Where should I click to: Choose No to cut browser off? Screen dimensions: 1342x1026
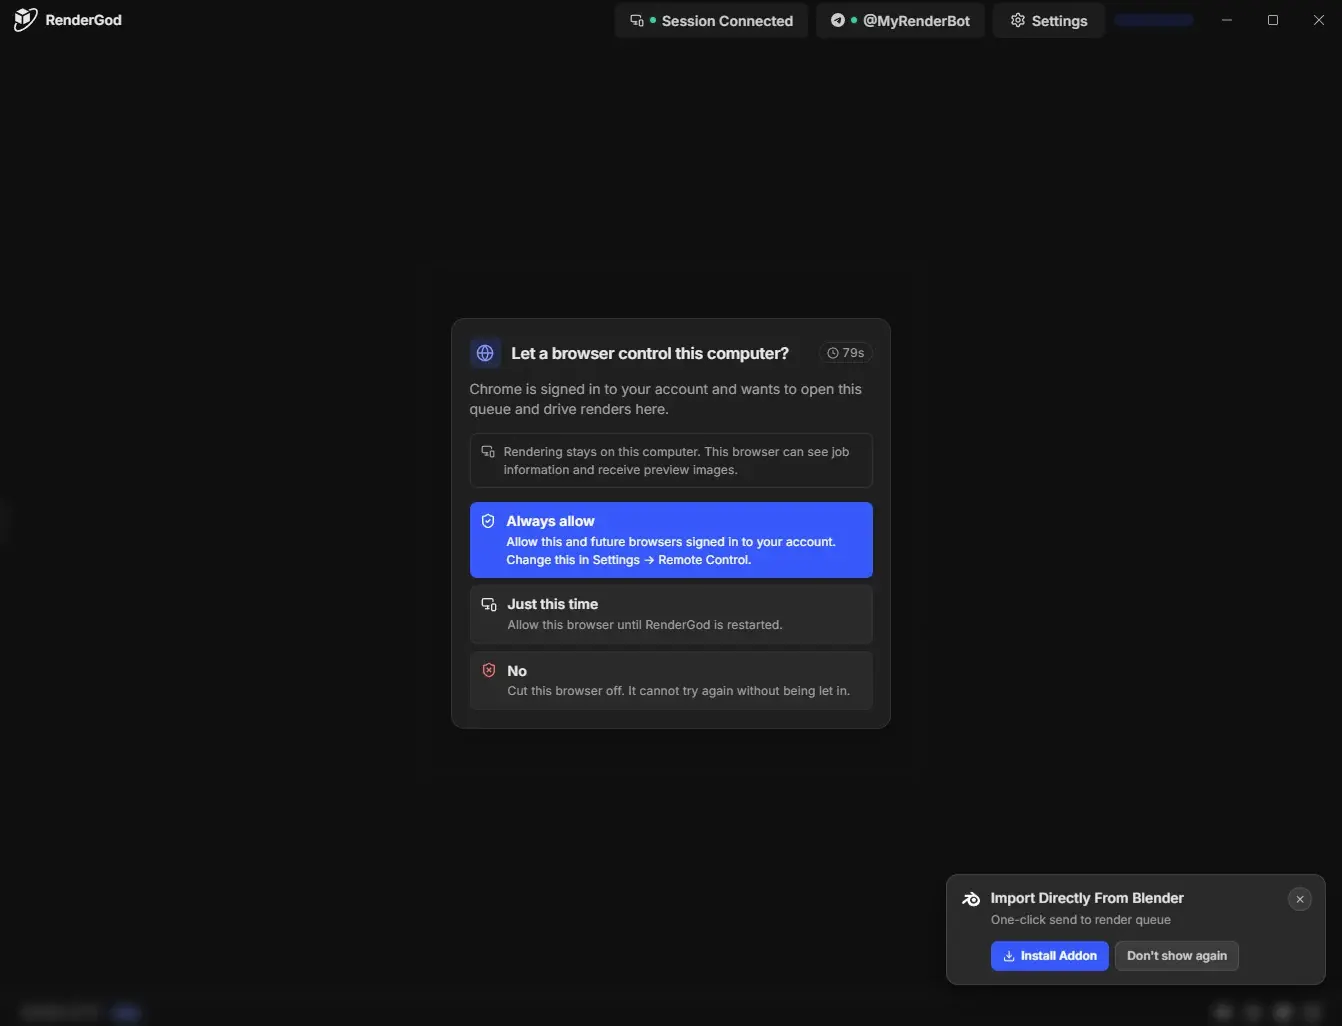pos(671,681)
